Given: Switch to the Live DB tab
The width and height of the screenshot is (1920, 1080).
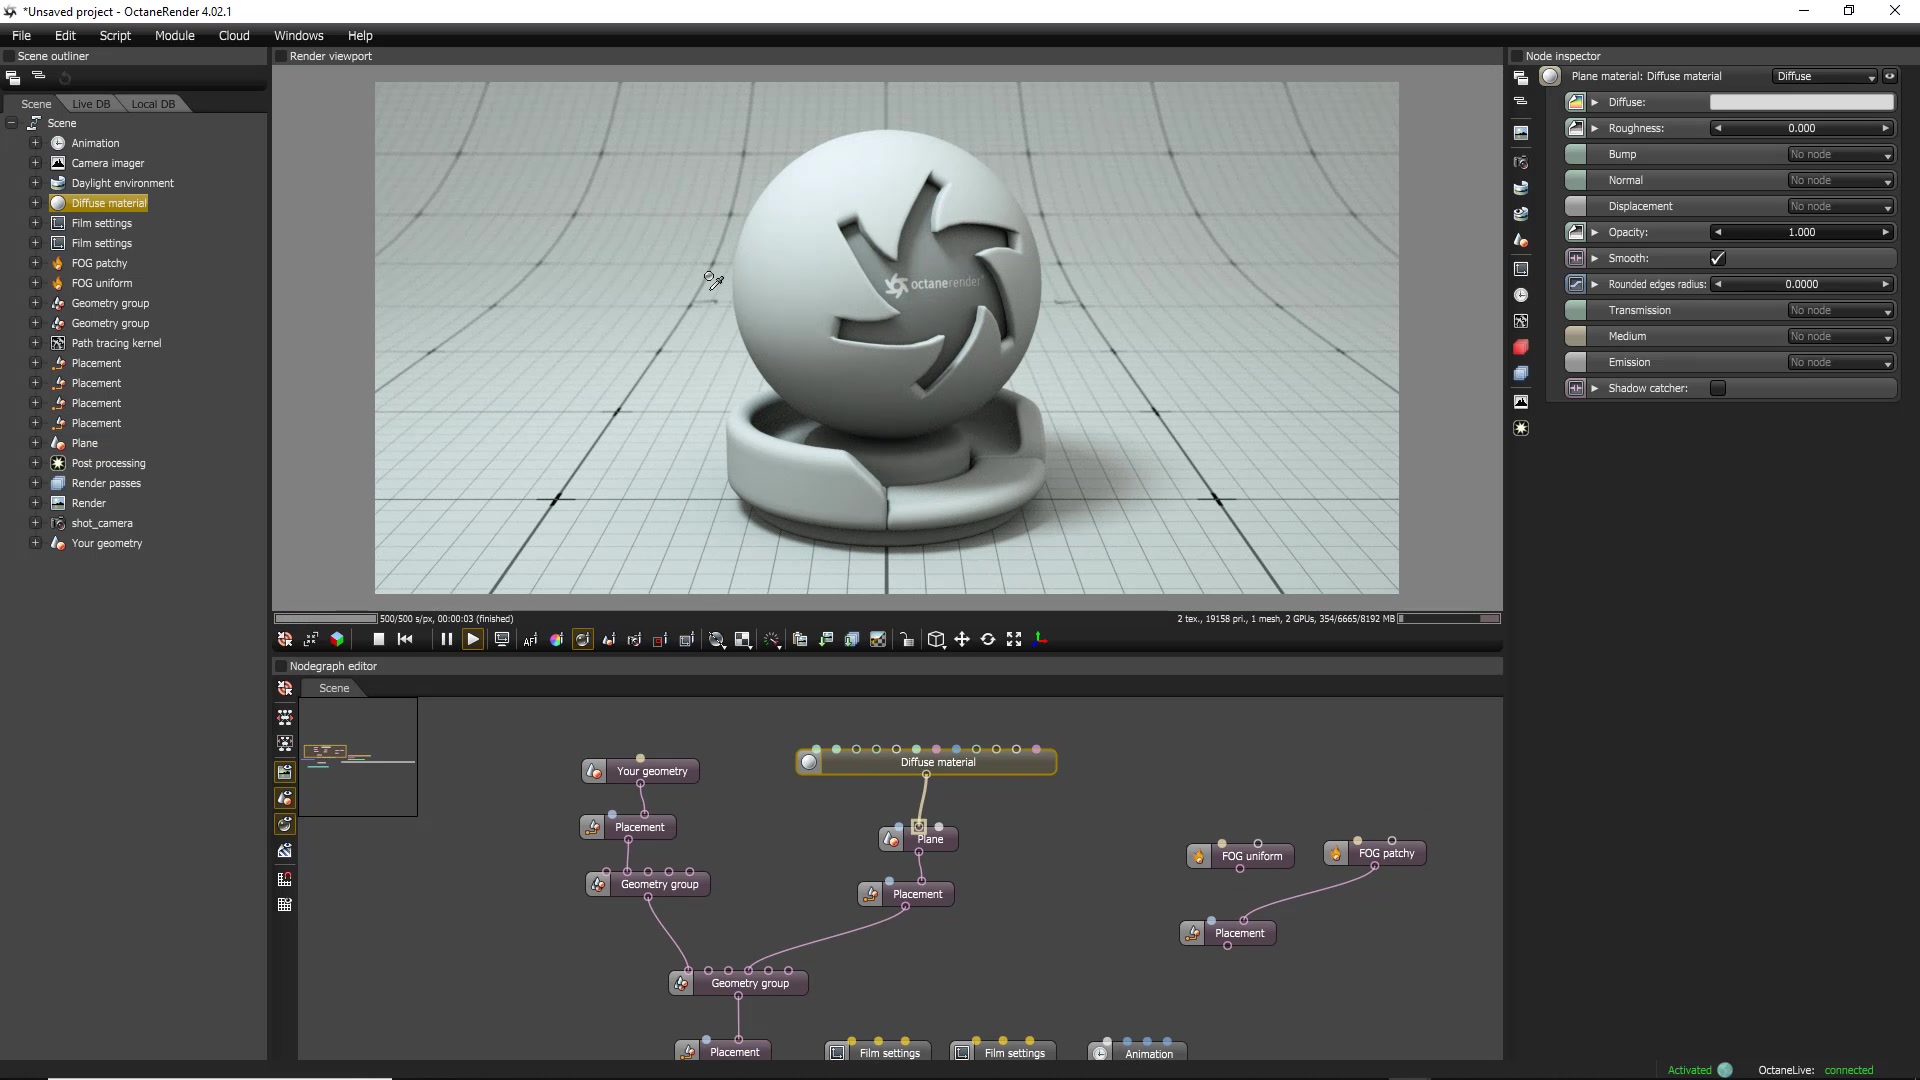Looking at the screenshot, I should pyautogui.click(x=91, y=104).
